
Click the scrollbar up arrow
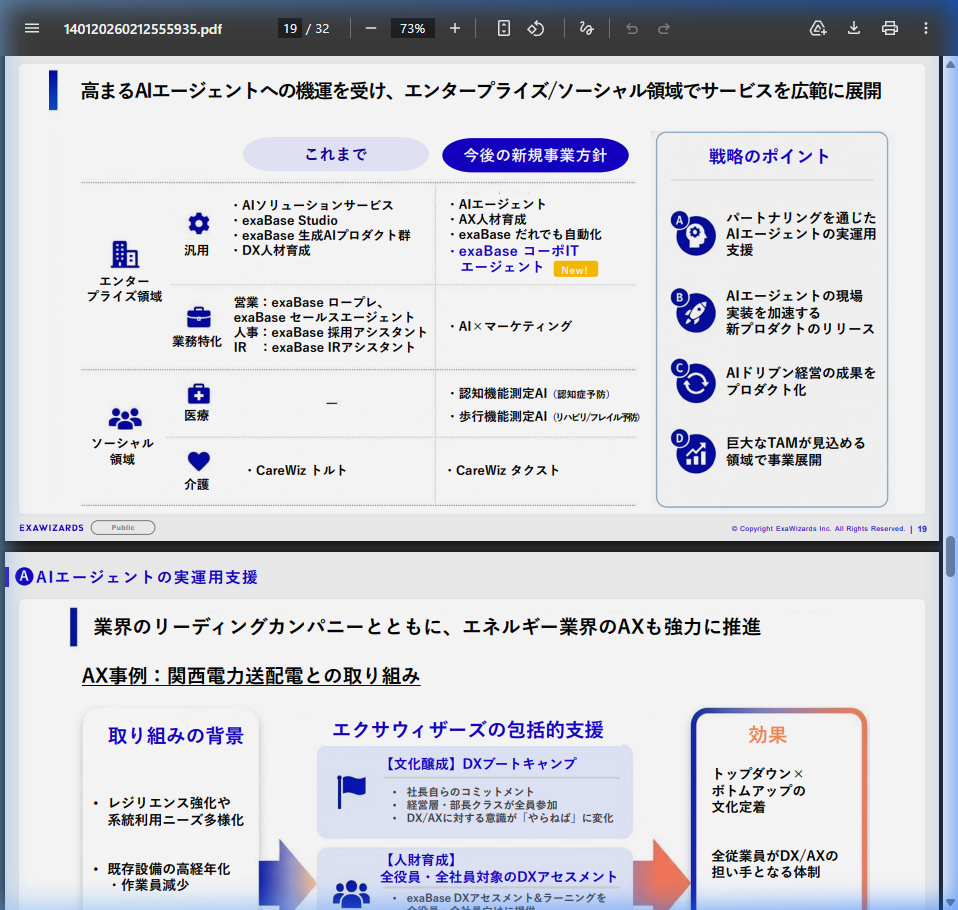click(x=948, y=65)
